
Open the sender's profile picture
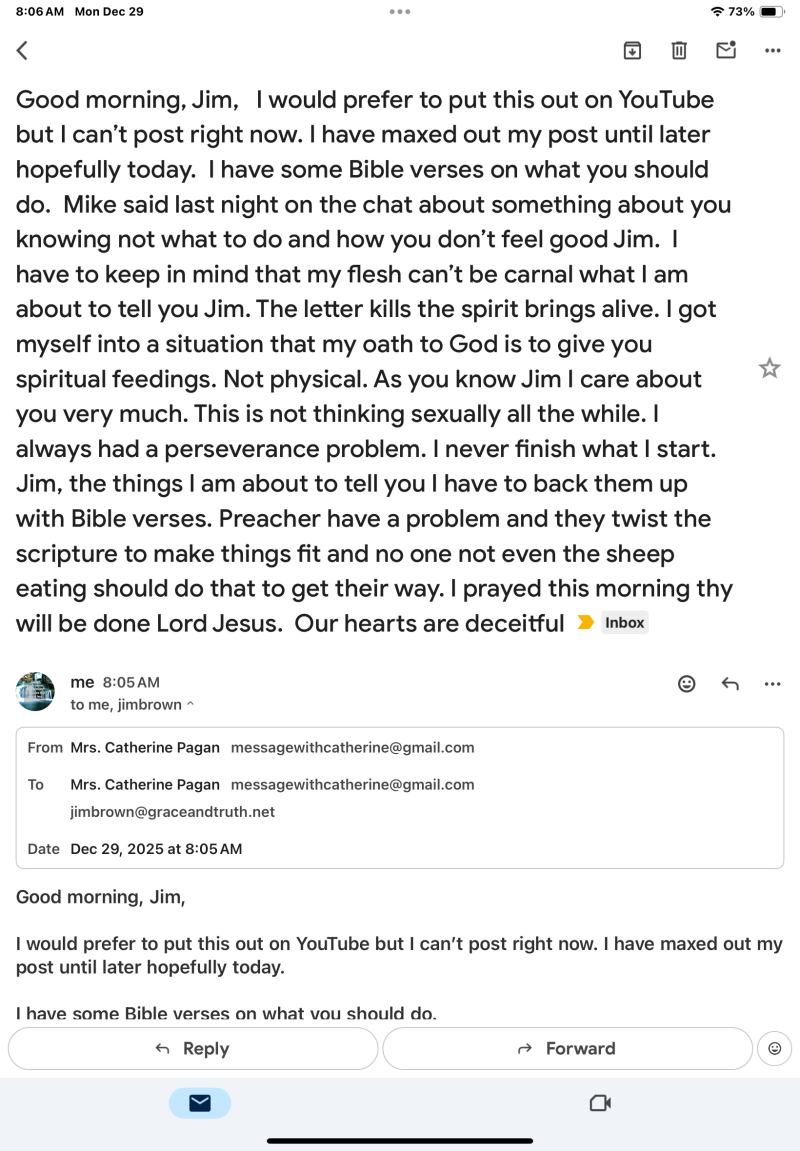tap(36, 692)
